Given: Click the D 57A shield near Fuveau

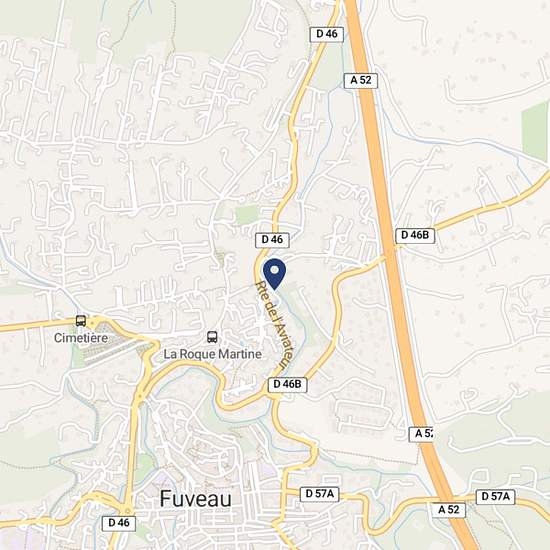Looking at the screenshot, I should pos(320,494).
